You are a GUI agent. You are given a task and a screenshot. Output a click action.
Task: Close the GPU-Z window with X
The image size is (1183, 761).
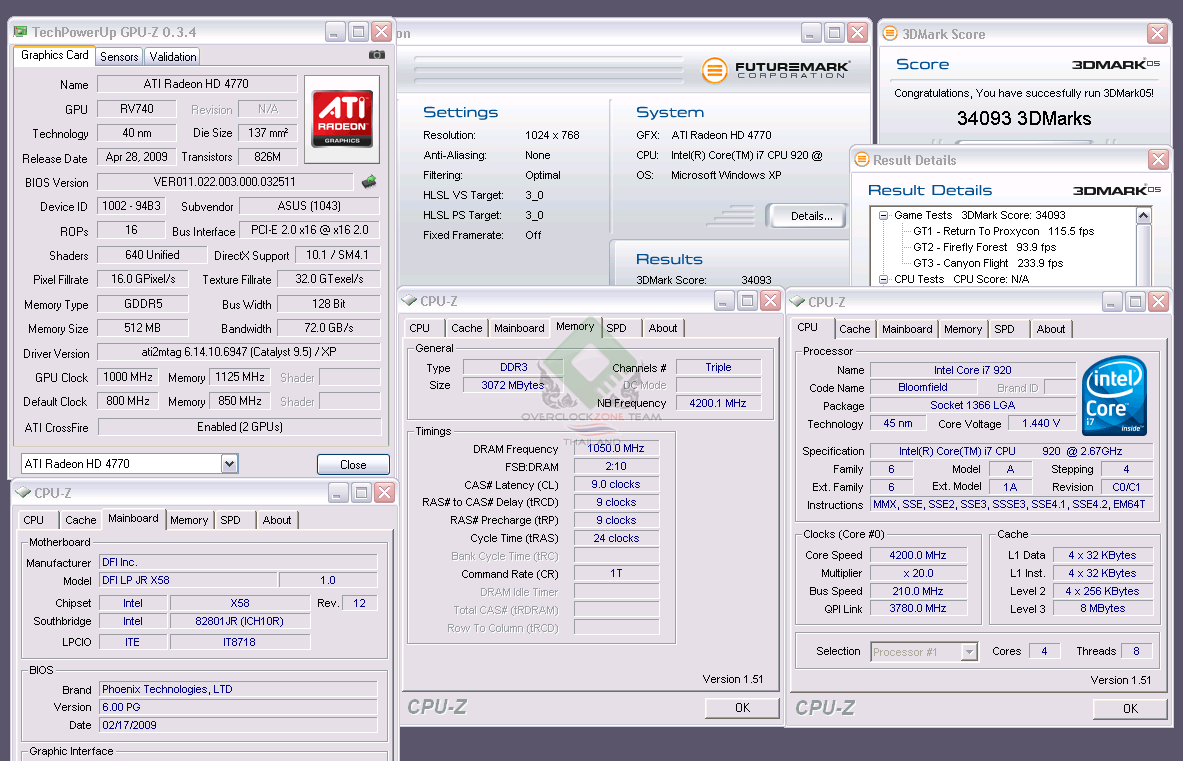(382, 32)
